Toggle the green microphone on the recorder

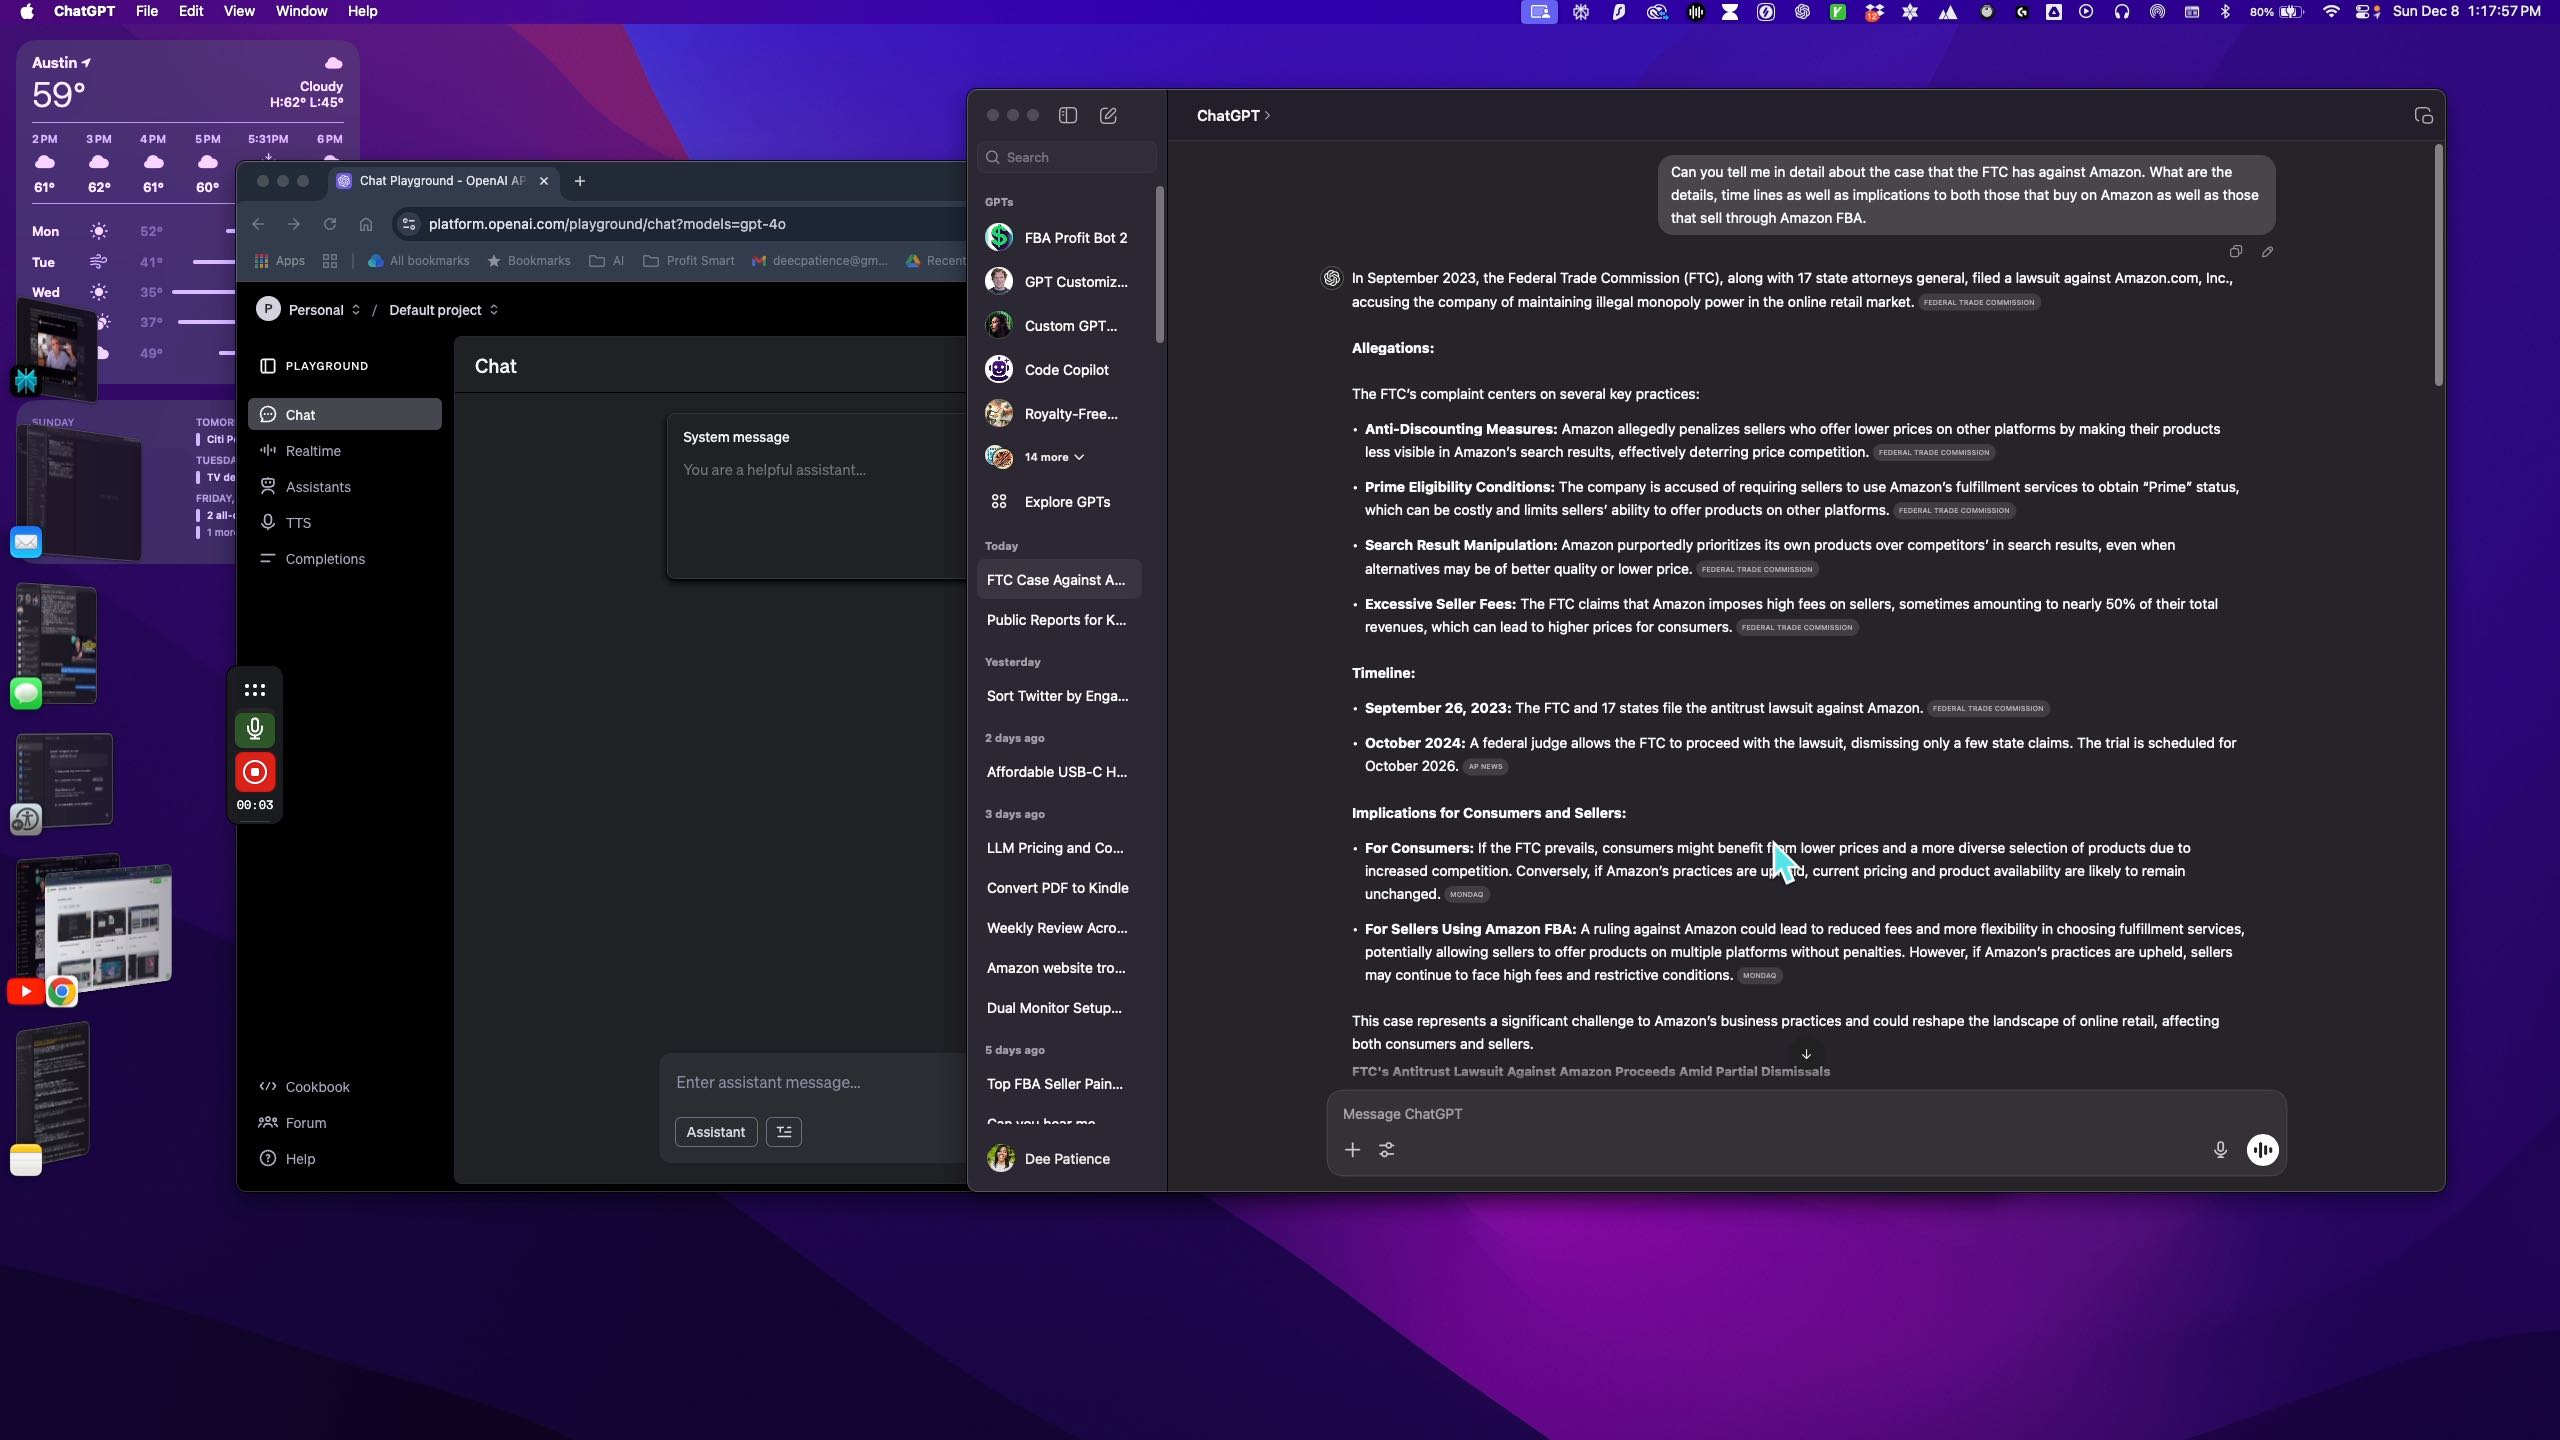click(x=255, y=729)
